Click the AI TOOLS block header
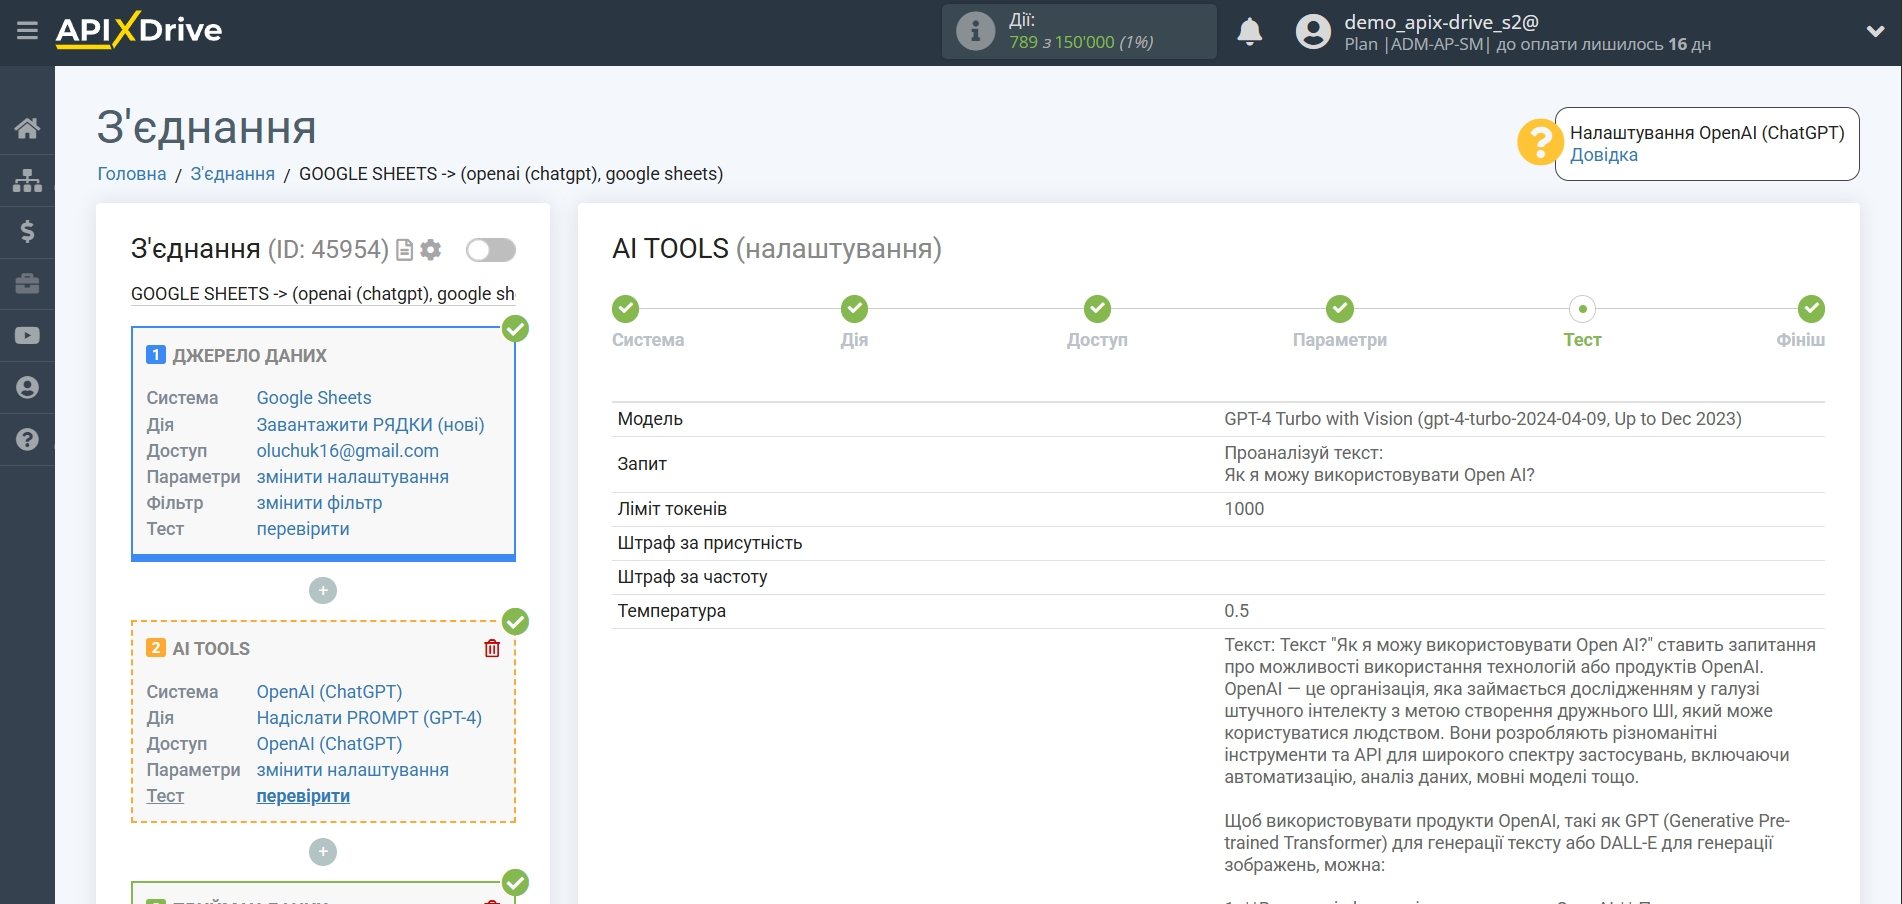Screen dimensions: 1902x904 point(211,649)
